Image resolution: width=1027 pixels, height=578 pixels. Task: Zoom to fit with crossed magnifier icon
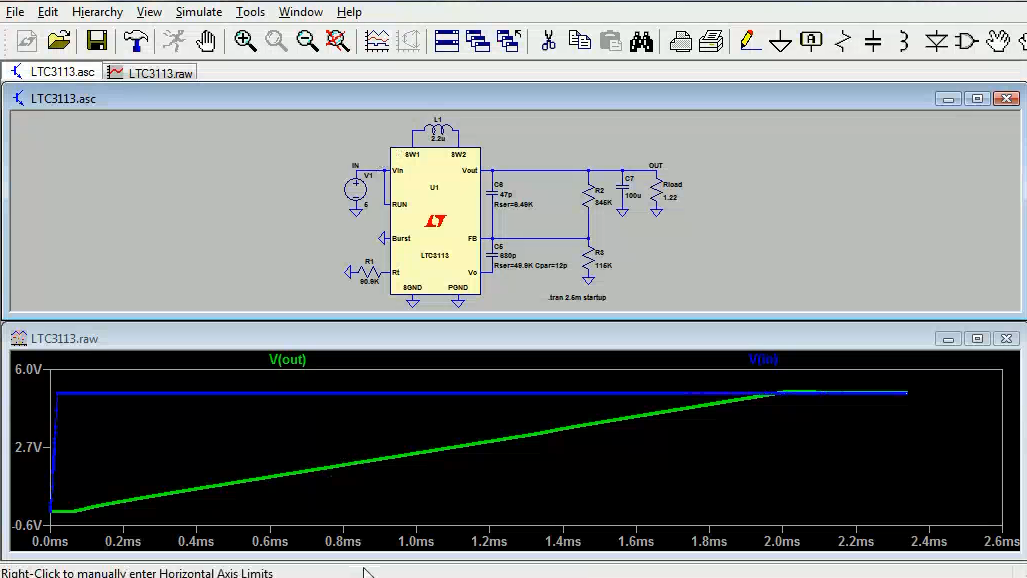pyautogui.click(x=337, y=41)
